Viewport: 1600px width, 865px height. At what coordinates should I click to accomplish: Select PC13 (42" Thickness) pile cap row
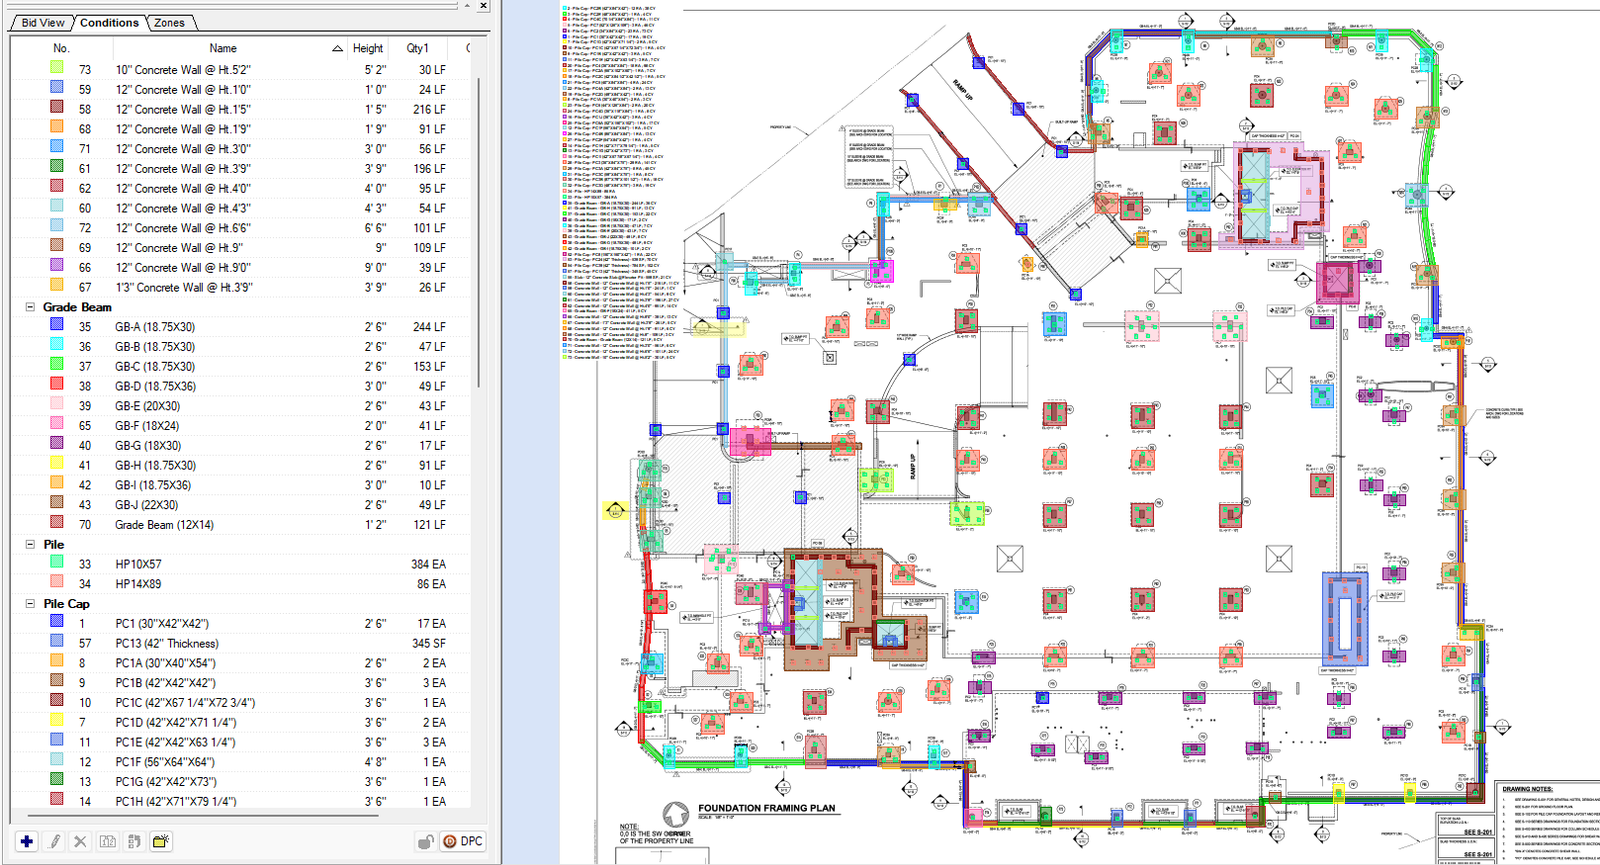click(x=166, y=643)
